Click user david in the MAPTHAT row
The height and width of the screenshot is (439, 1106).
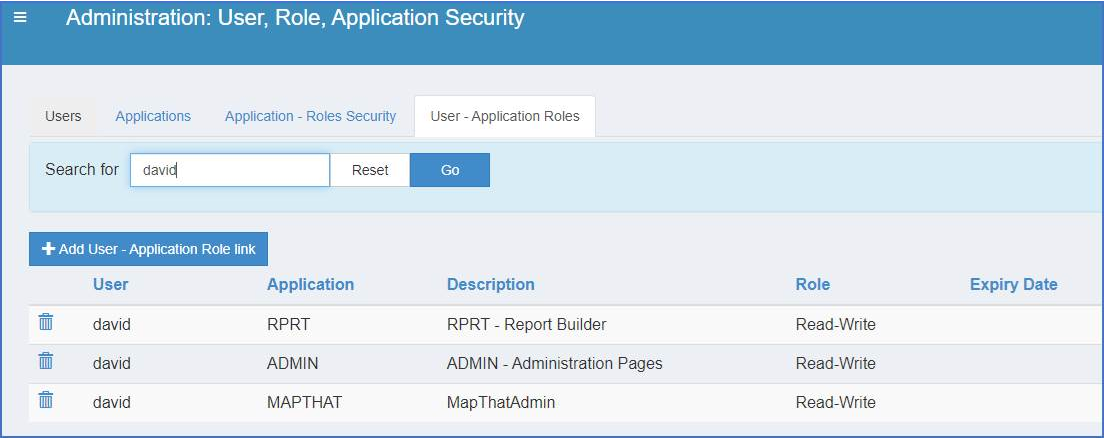(x=112, y=402)
